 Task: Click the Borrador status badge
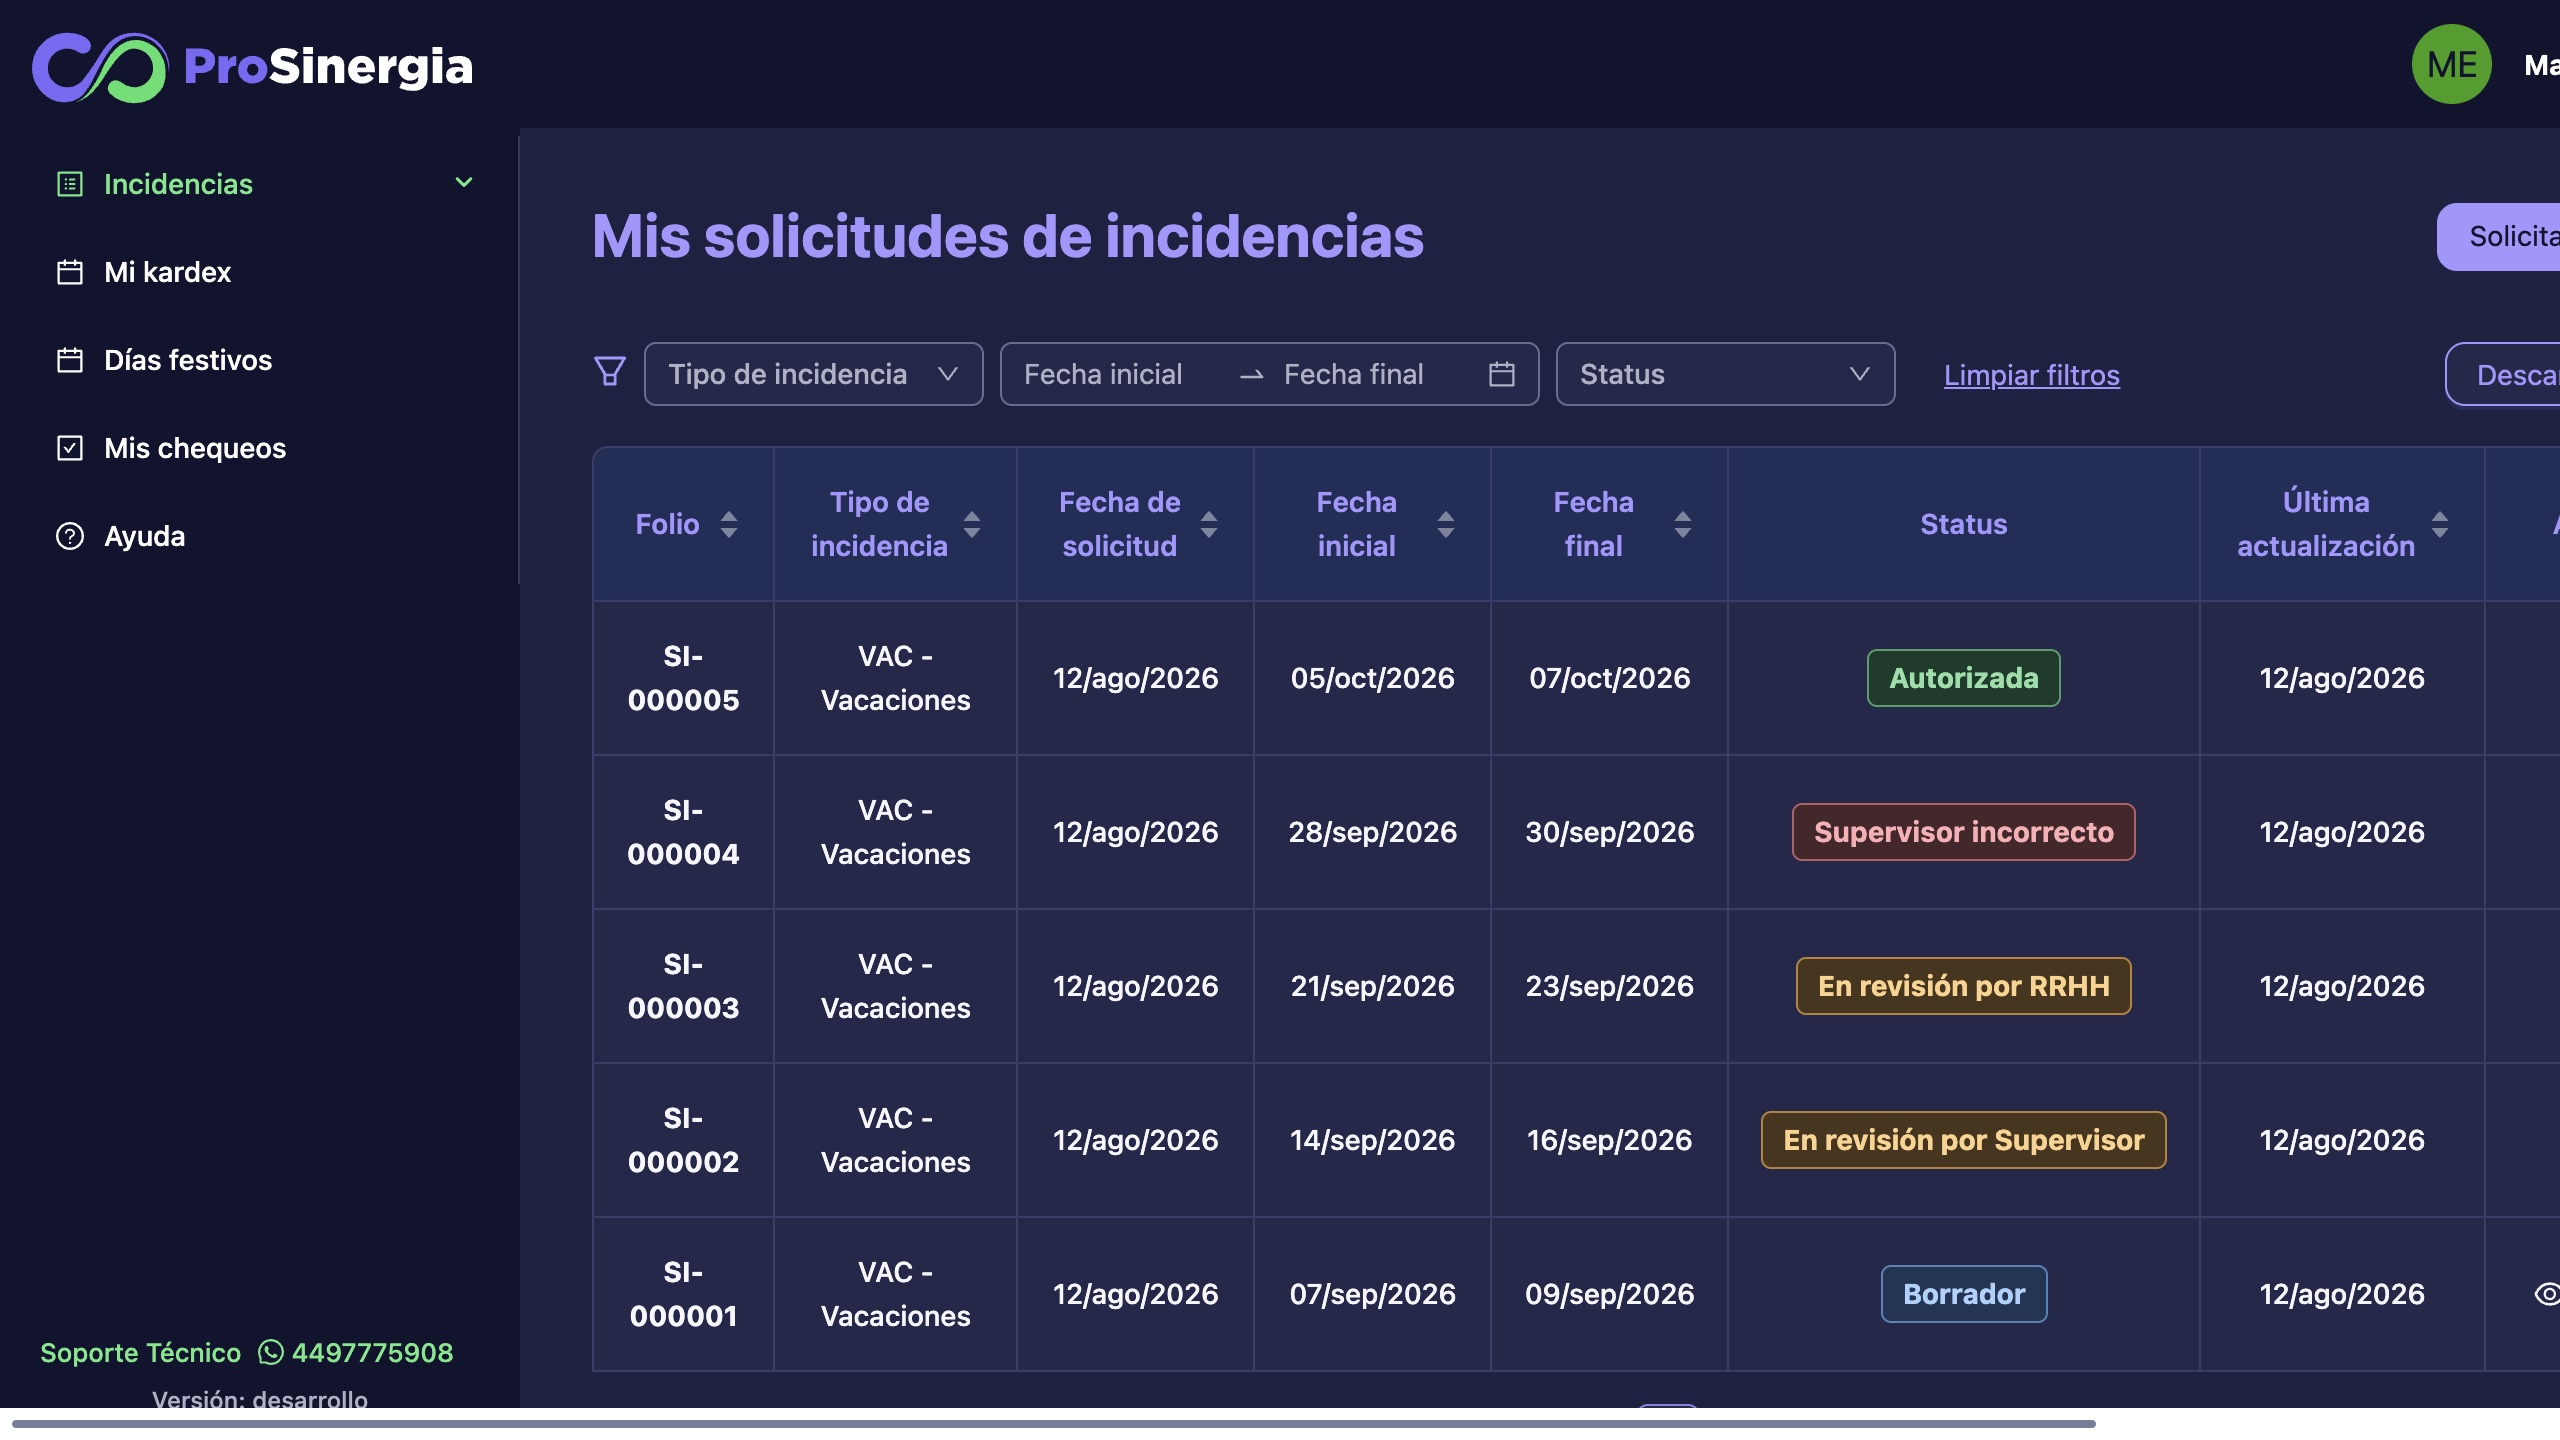(x=1964, y=1294)
